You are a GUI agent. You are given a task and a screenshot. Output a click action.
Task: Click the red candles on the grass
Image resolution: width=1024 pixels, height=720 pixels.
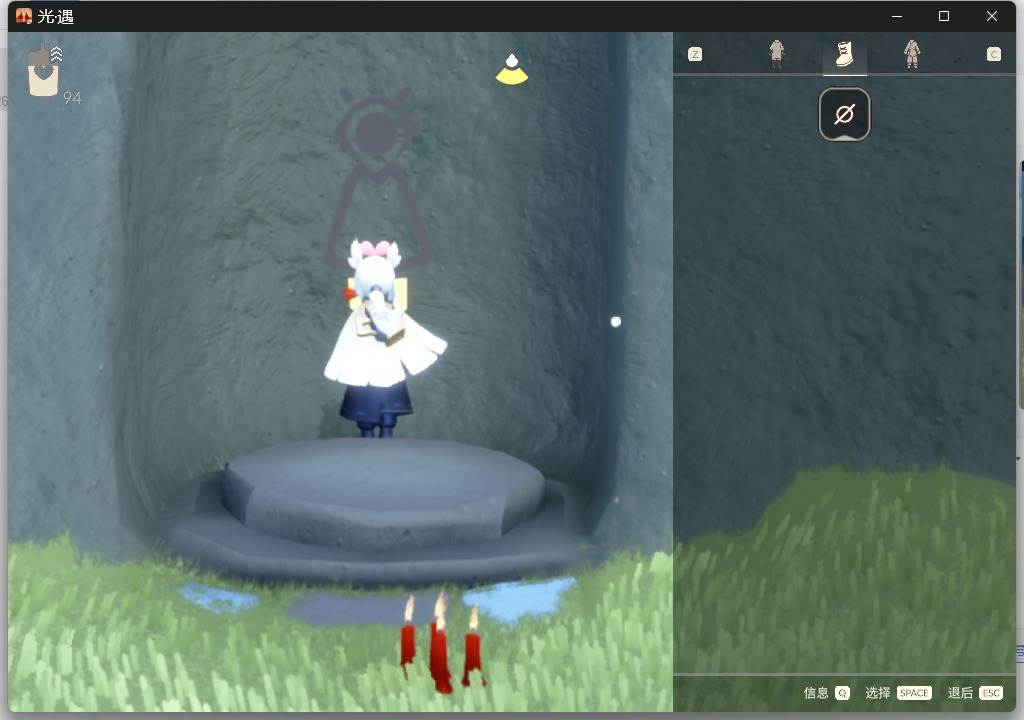point(443,644)
